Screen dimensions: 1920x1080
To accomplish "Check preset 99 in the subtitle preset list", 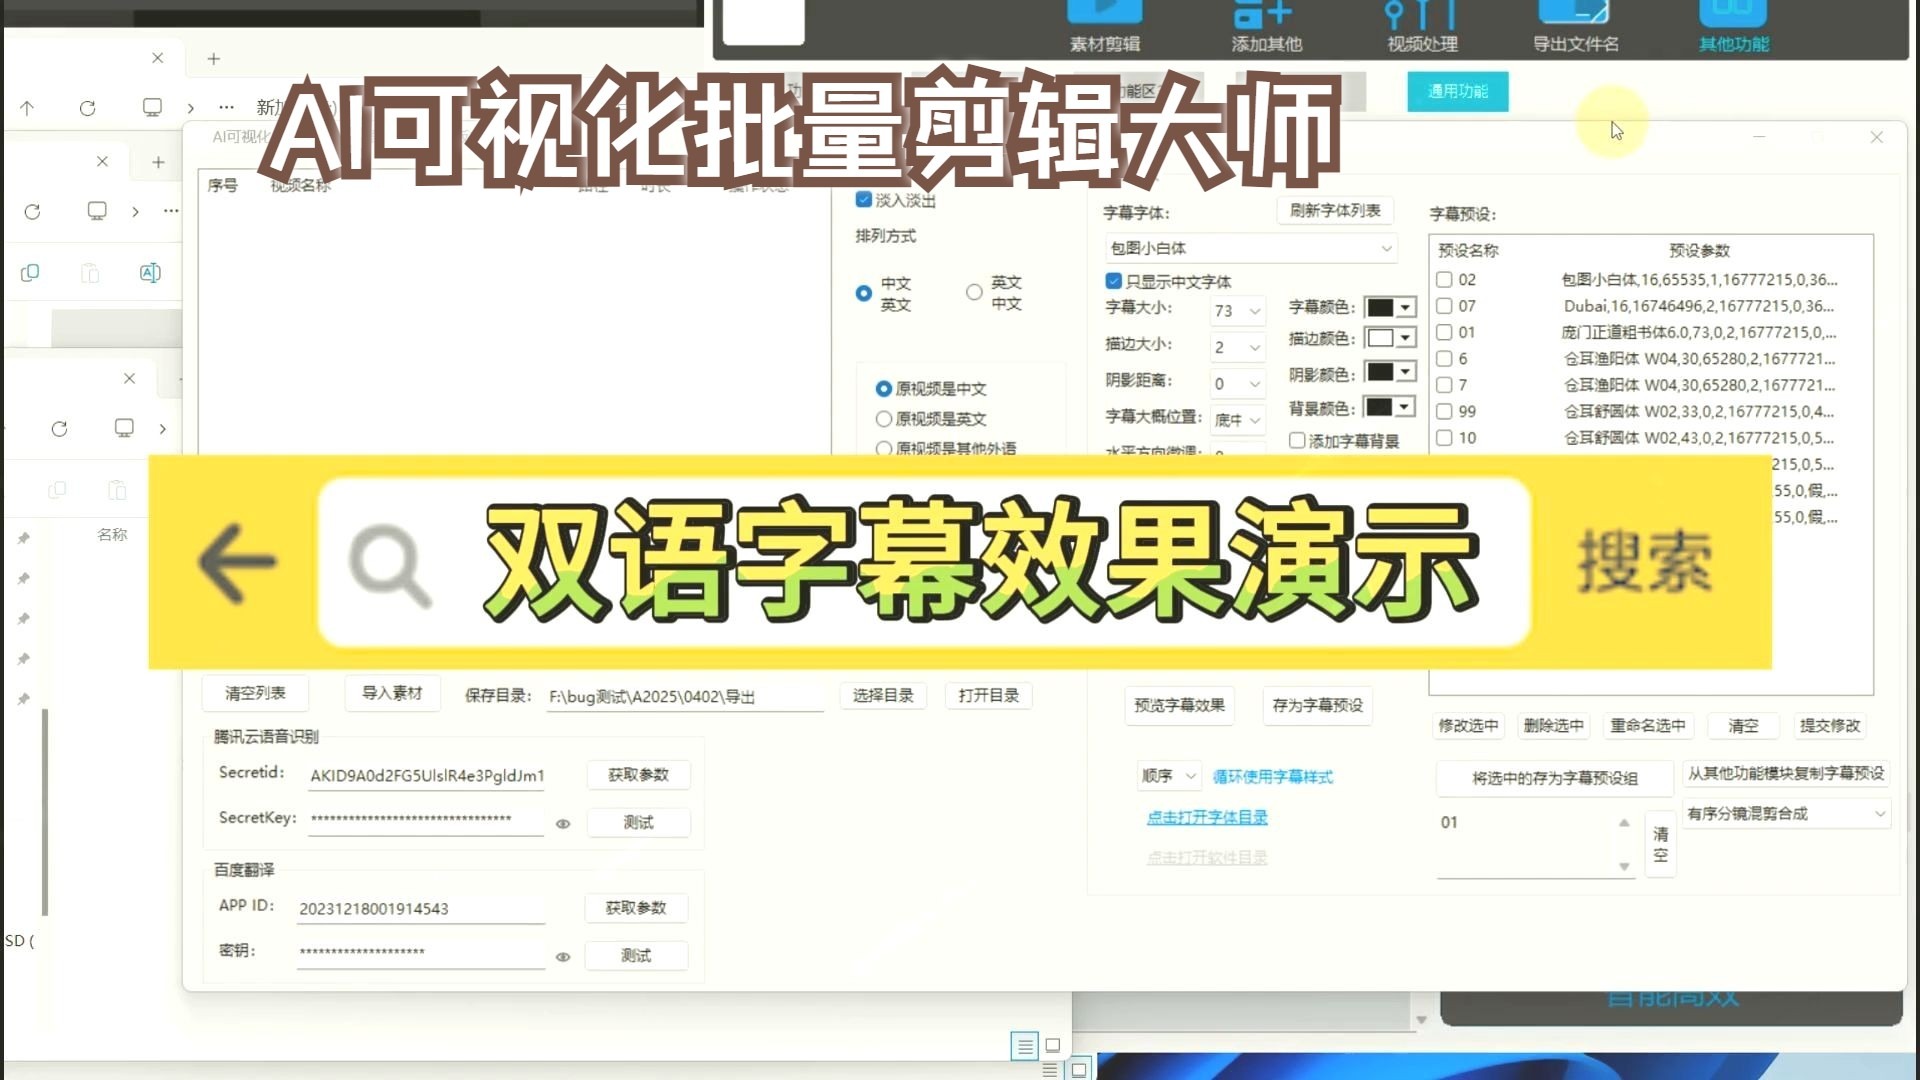I will coord(1444,412).
